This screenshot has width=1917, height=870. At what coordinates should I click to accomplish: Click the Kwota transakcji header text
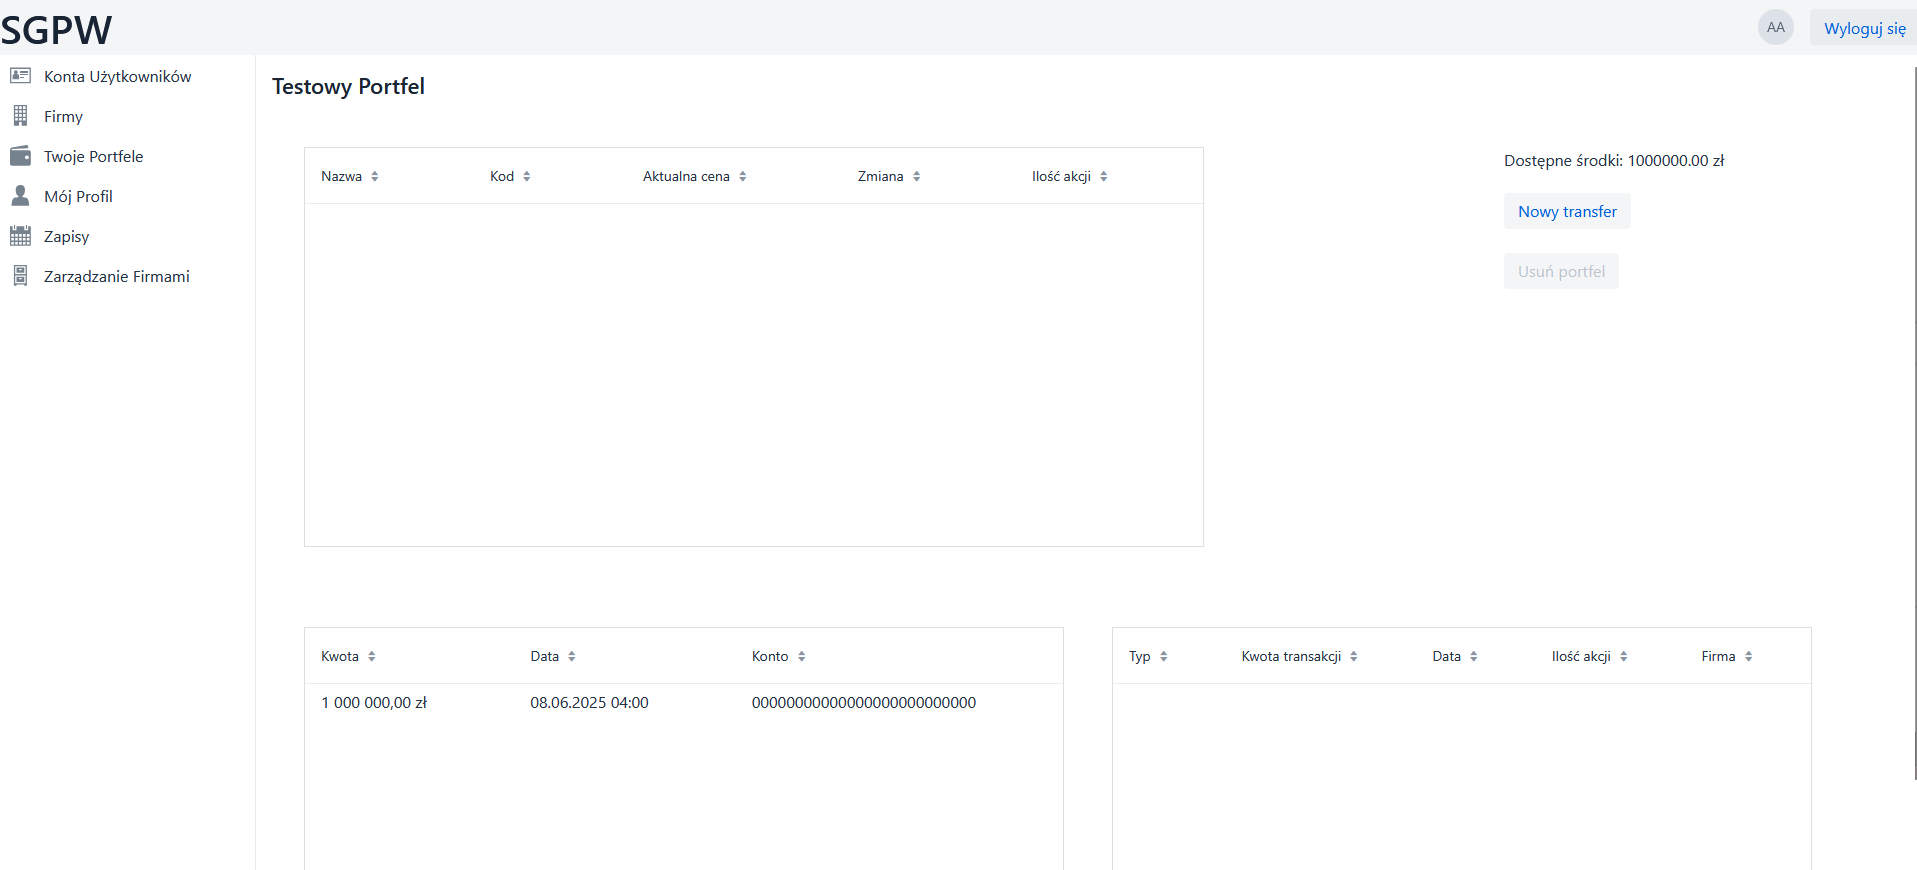coord(1291,656)
